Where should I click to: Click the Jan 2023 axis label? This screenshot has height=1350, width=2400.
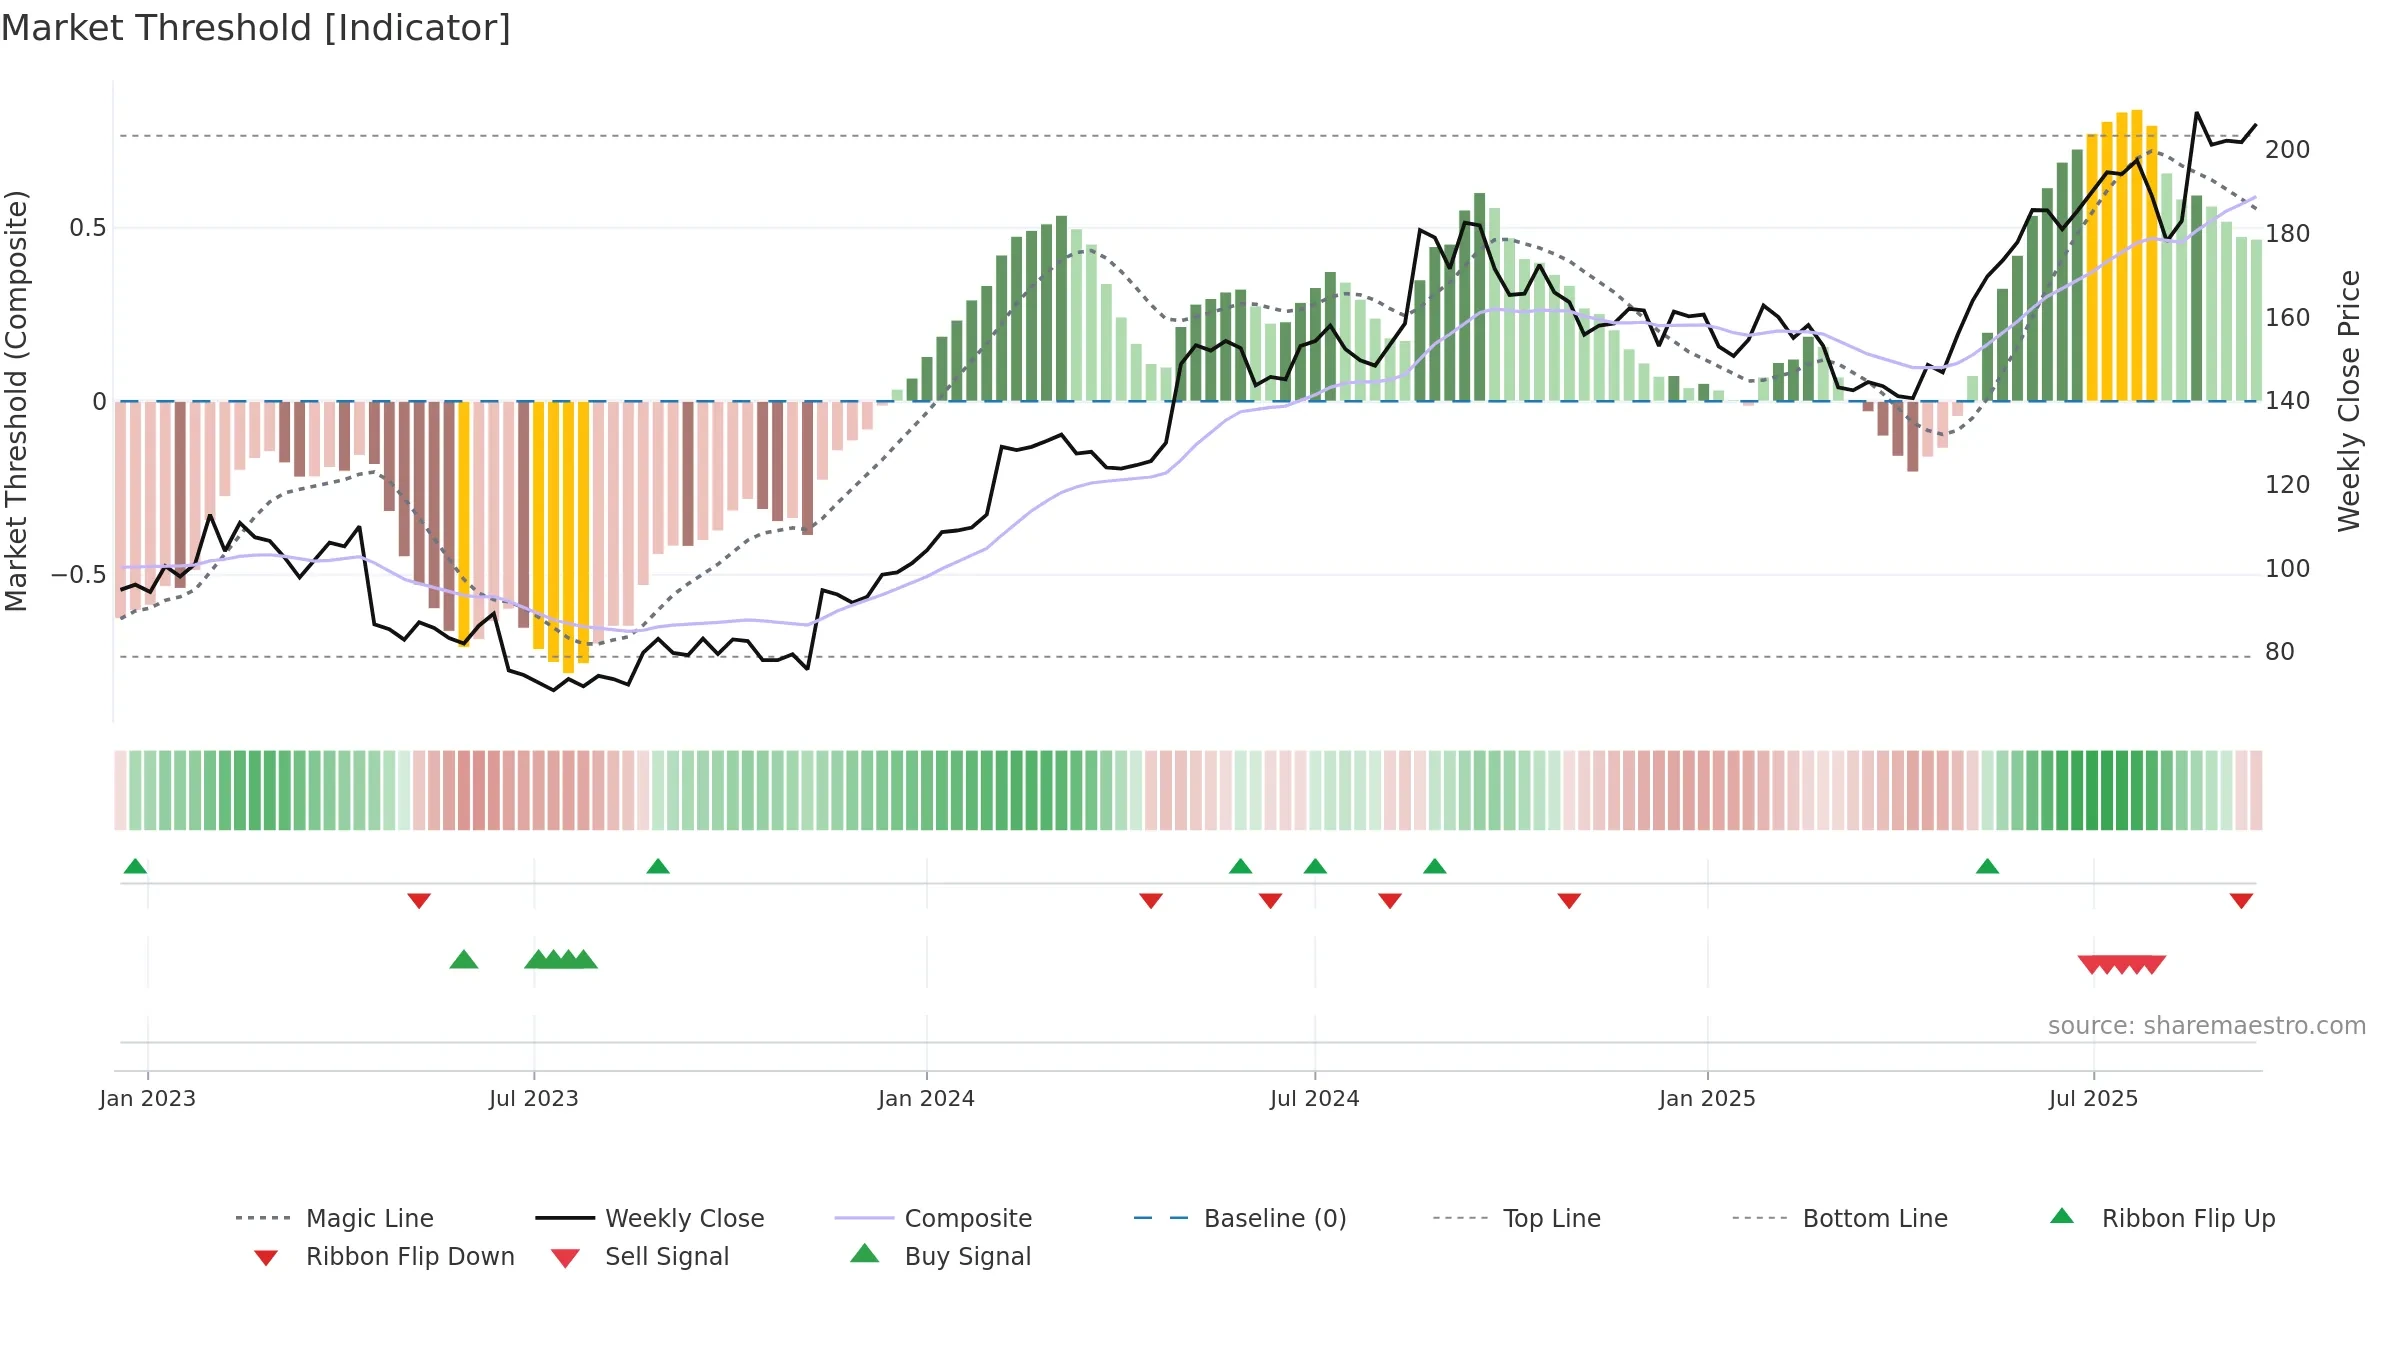click(148, 1099)
